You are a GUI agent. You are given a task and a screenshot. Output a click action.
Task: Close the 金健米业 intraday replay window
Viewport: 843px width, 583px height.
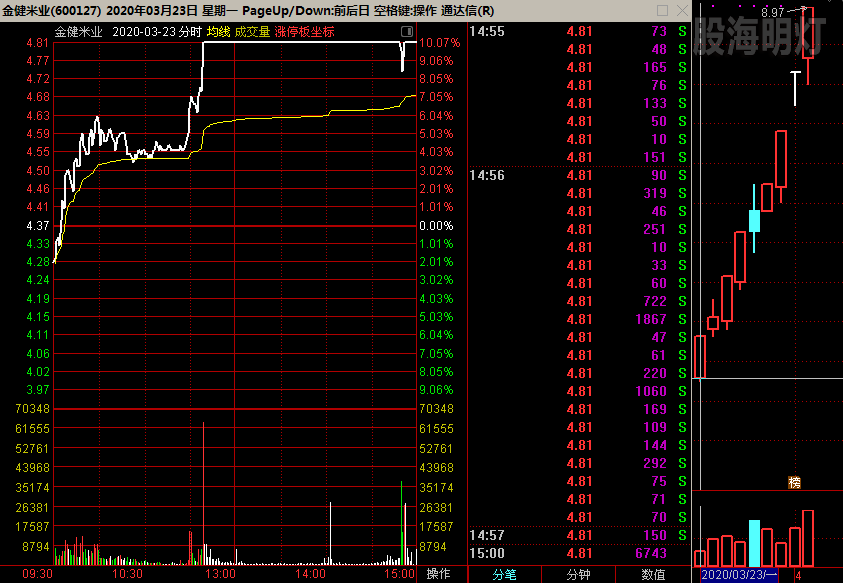pyautogui.click(x=682, y=11)
